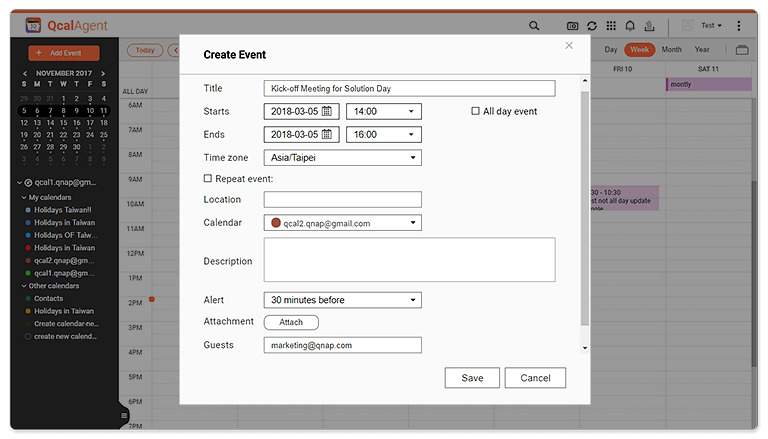Click the Cancel button
768x439 pixels.
(535, 378)
